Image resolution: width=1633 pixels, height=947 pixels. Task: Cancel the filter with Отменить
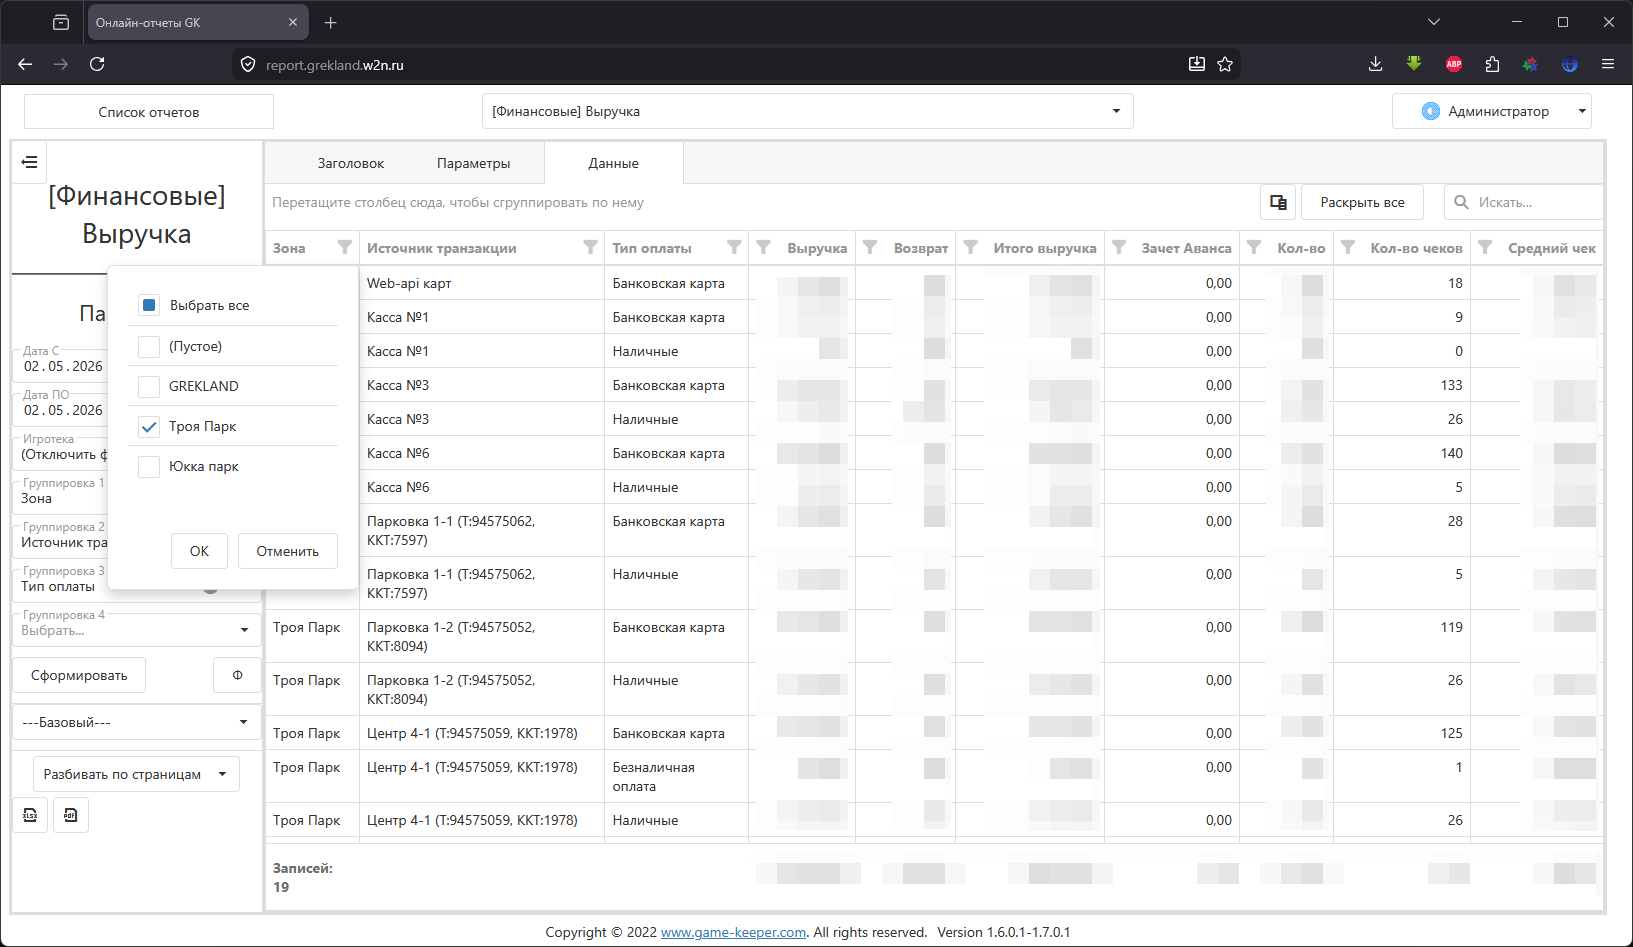pyautogui.click(x=288, y=551)
